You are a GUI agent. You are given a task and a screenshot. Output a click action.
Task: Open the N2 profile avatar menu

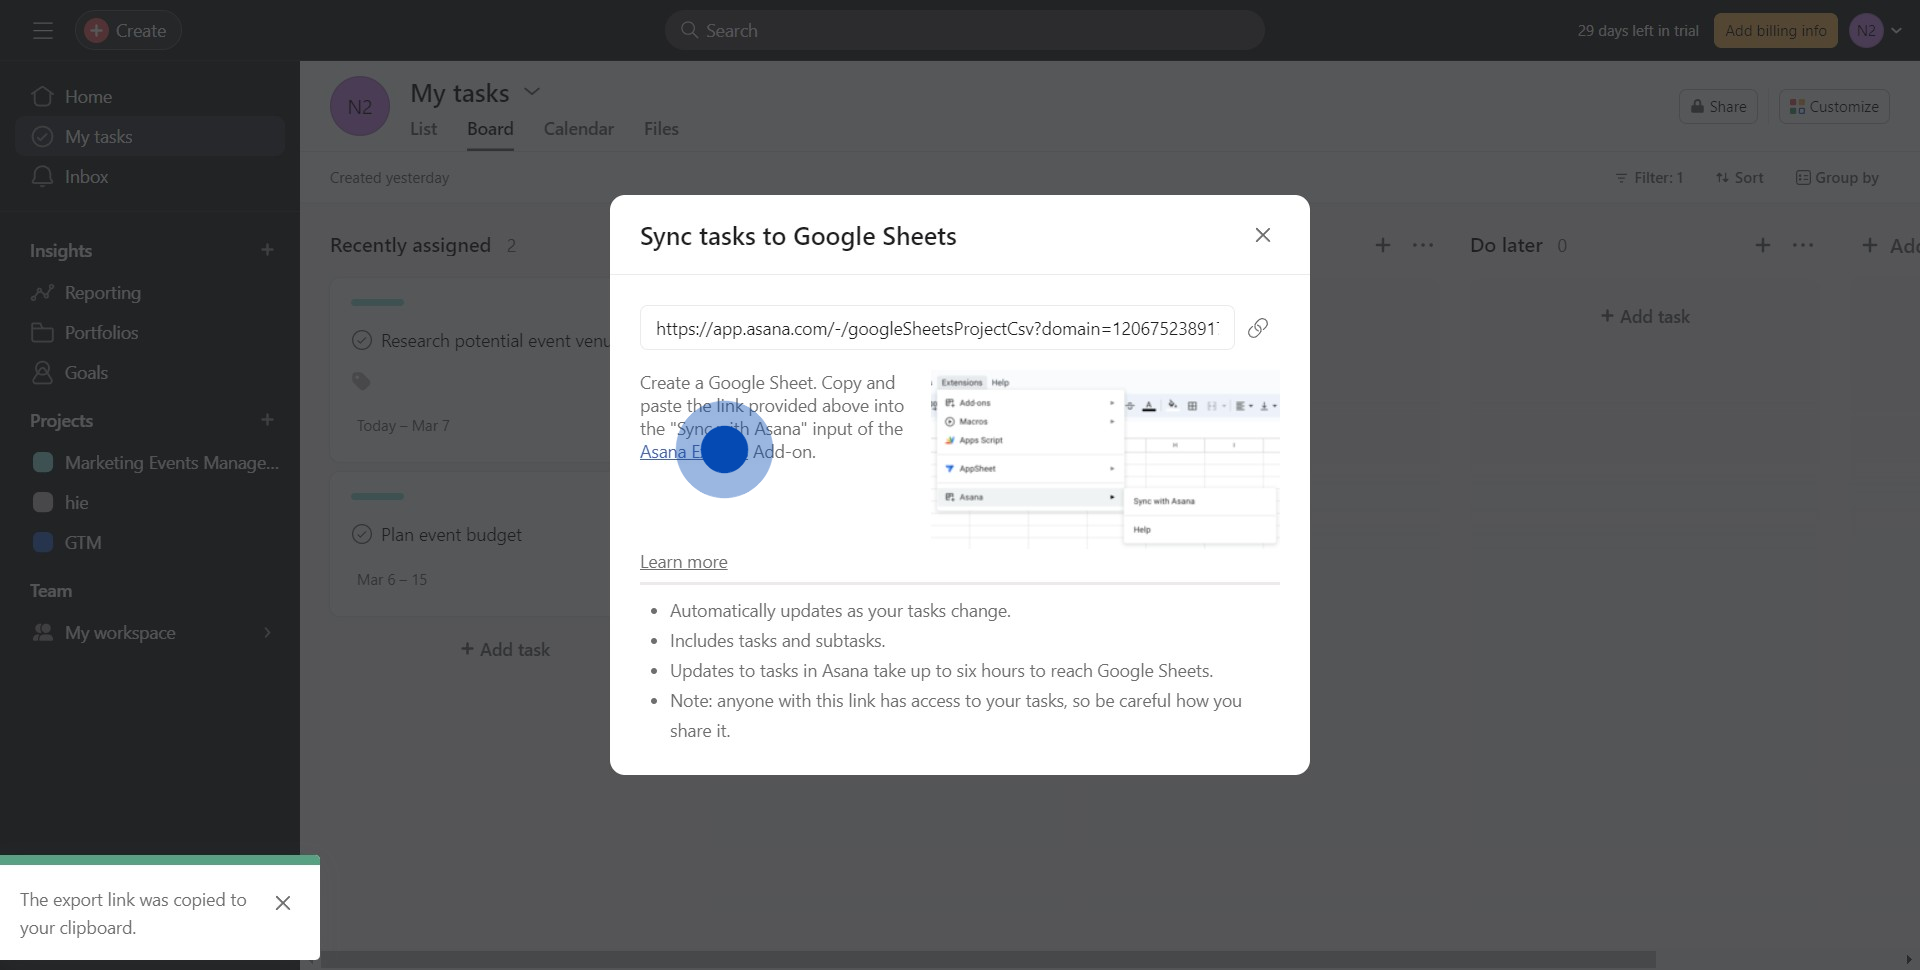(x=1866, y=31)
